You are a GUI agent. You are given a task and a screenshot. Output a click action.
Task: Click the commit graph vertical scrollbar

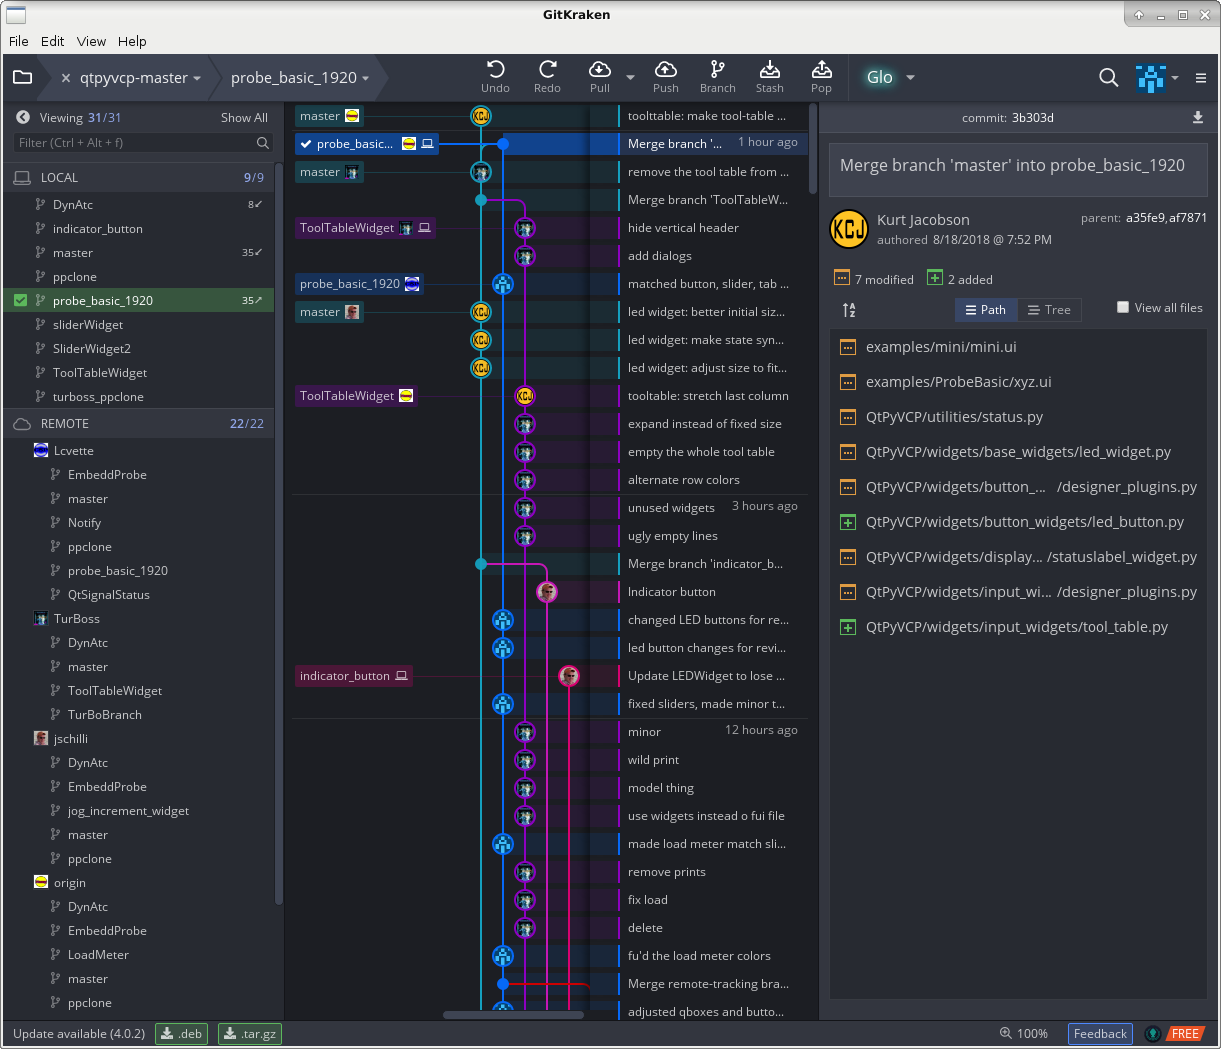pyautogui.click(x=813, y=150)
